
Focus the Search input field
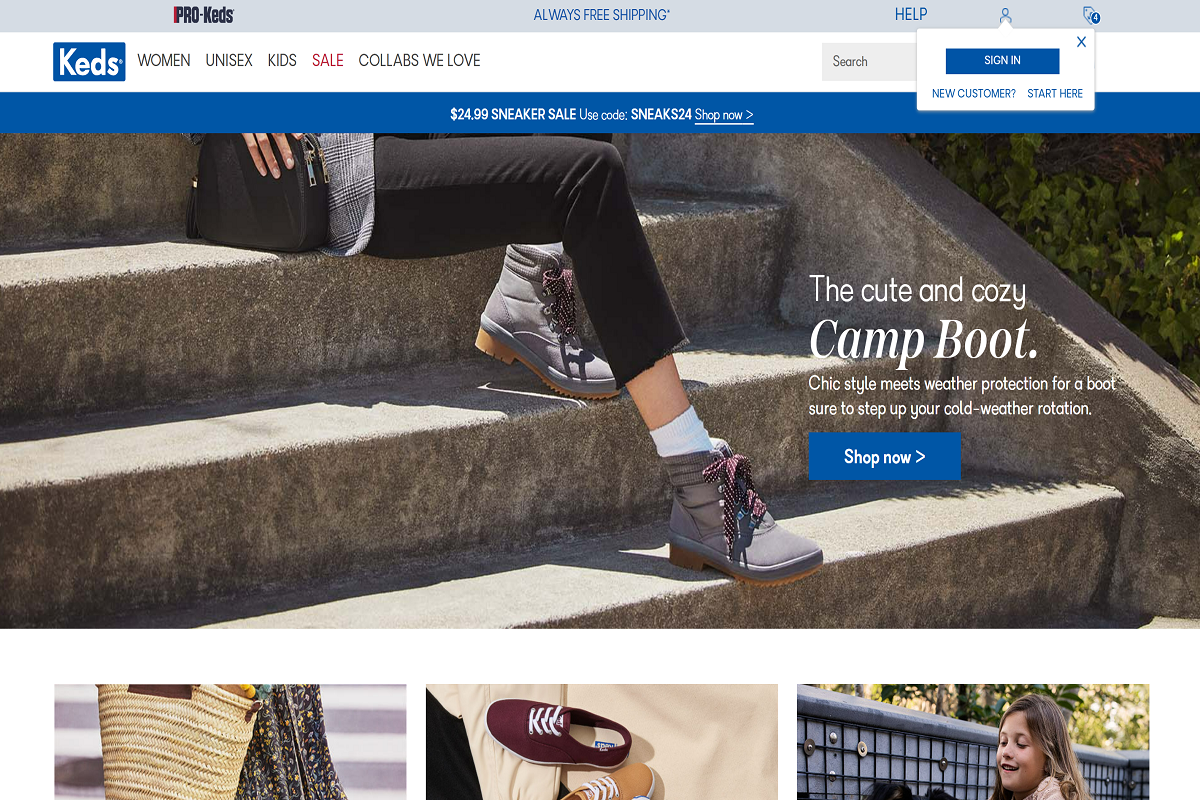(x=870, y=62)
